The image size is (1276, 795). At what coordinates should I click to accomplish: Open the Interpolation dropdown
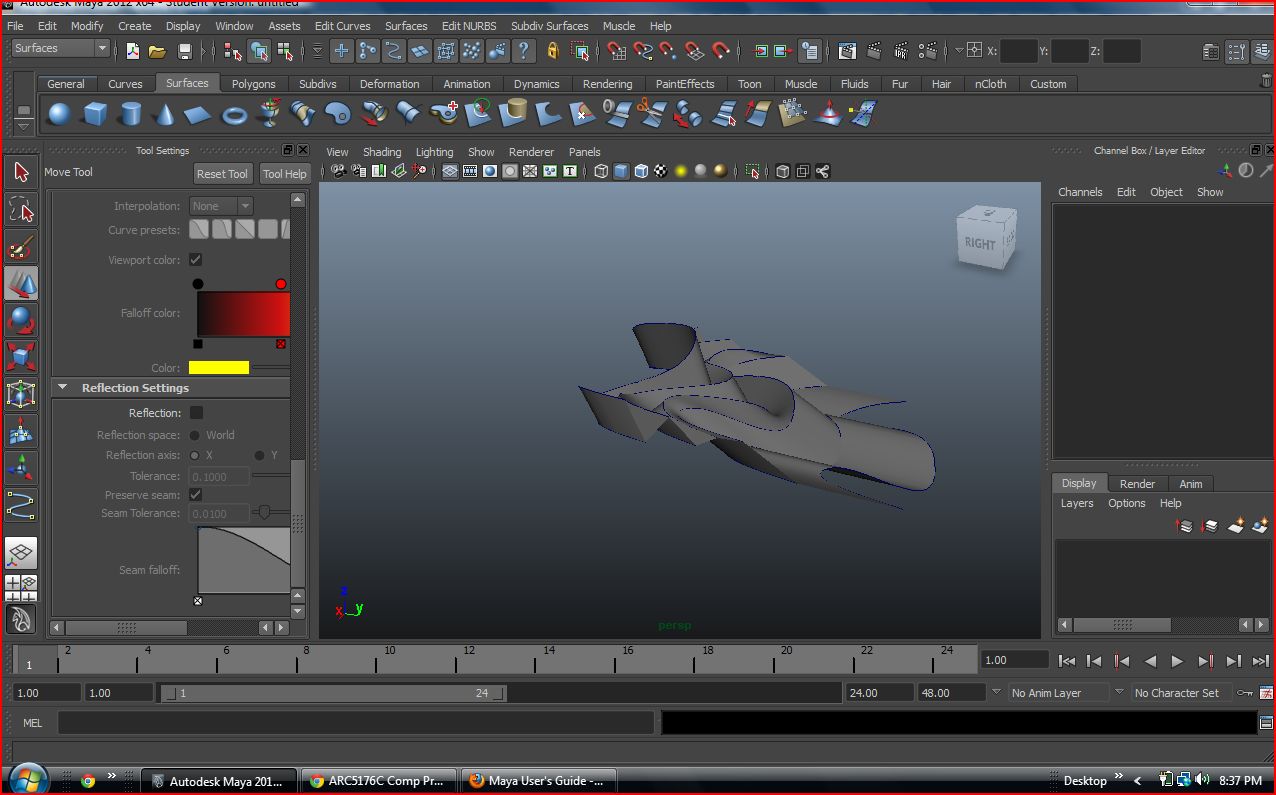[x=221, y=206]
